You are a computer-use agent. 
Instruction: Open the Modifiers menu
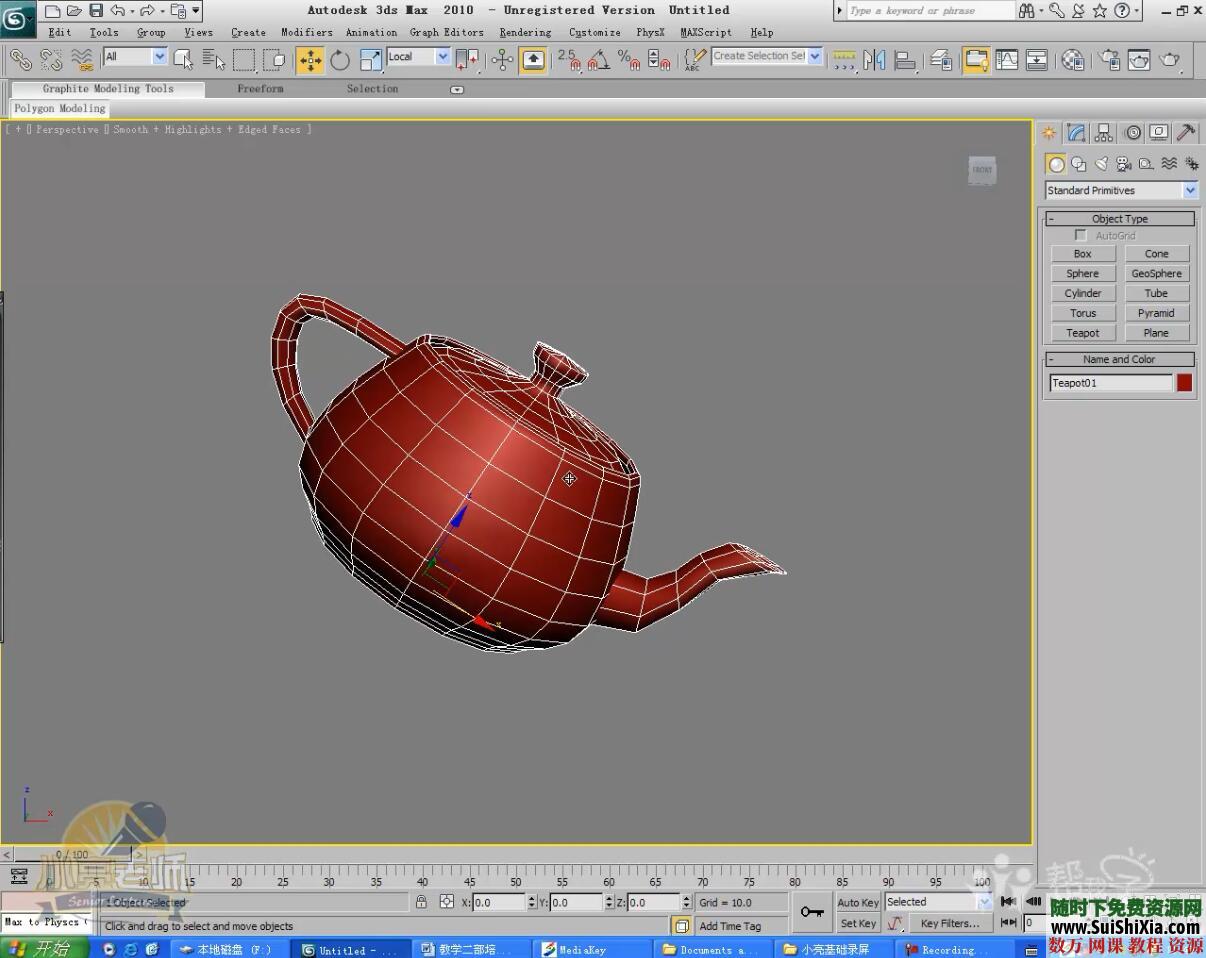pos(306,32)
